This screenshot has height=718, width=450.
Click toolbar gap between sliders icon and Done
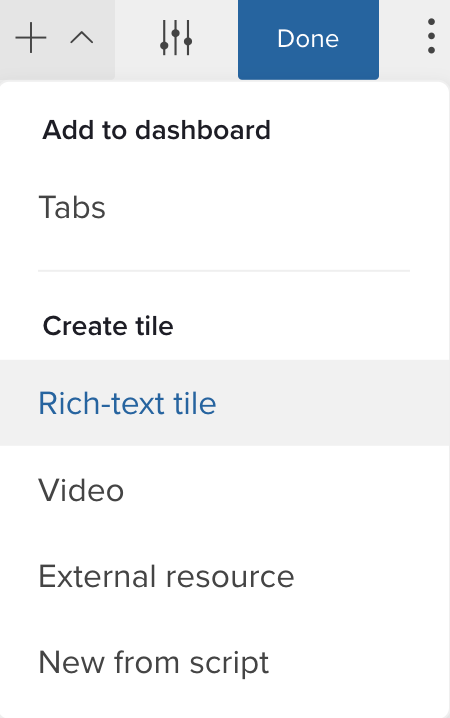(215, 39)
